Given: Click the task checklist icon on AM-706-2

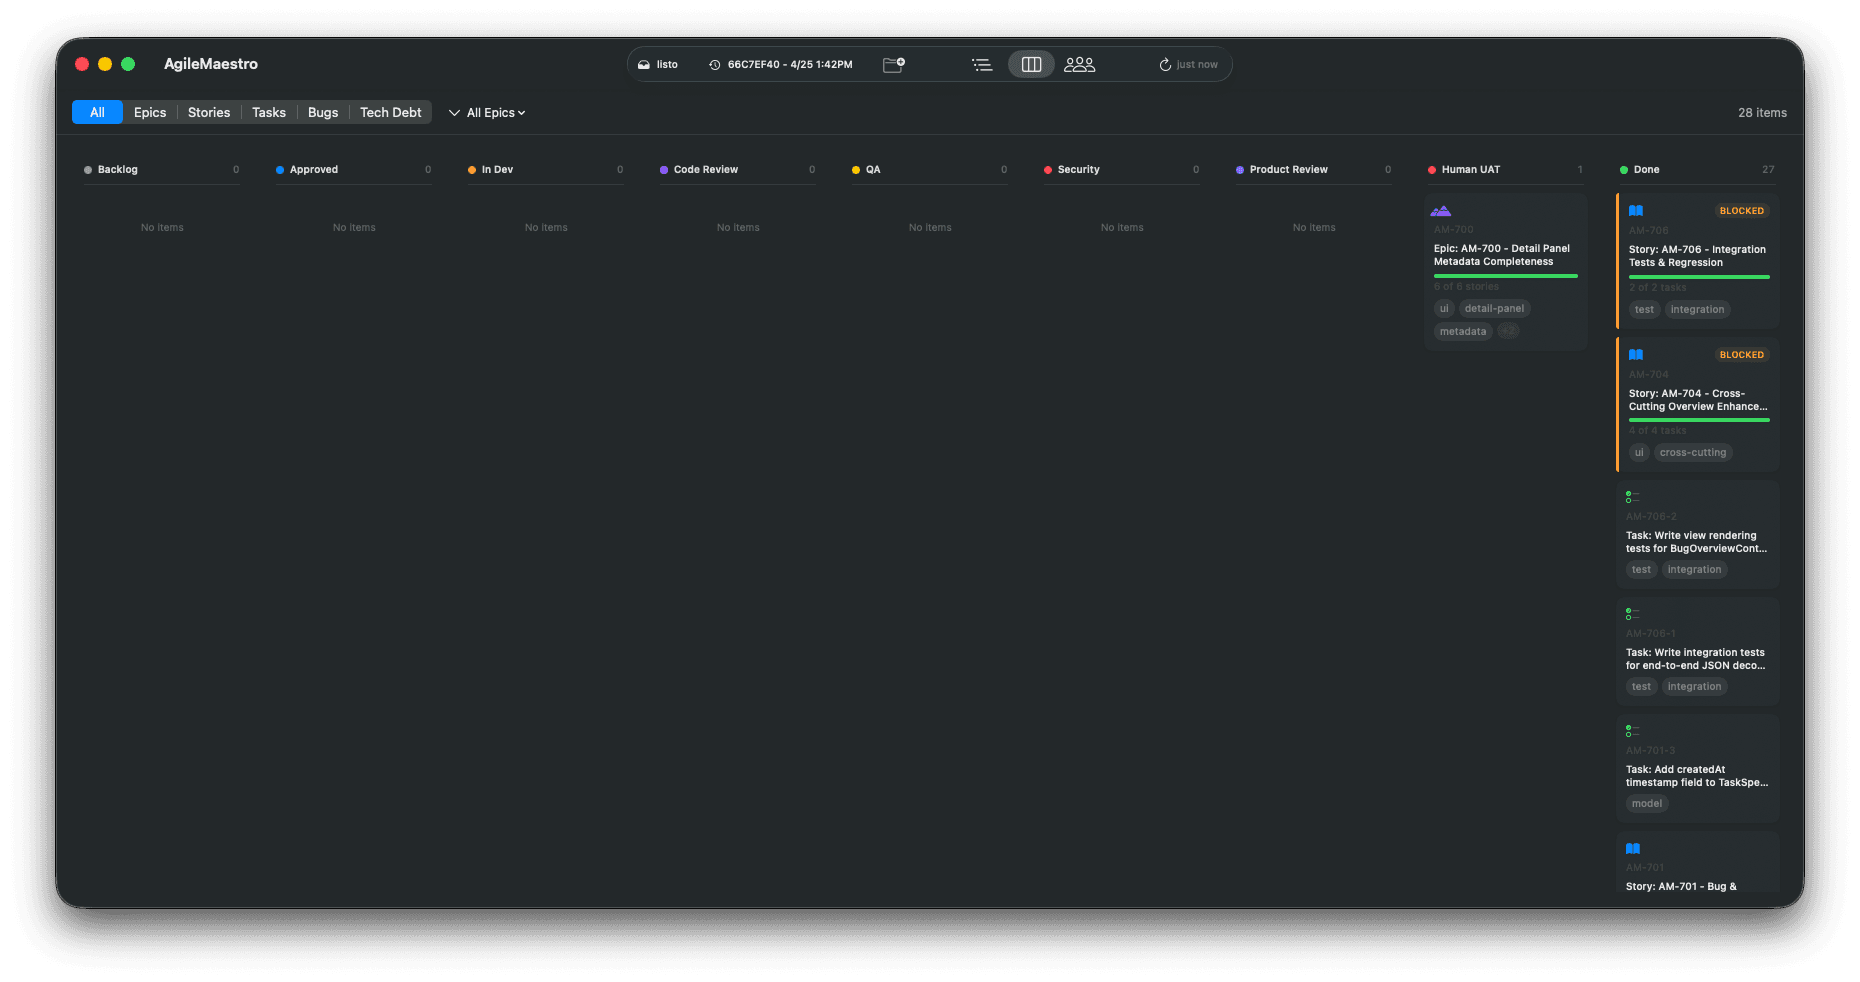Looking at the screenshot, I should click(x=1632, y=496).
